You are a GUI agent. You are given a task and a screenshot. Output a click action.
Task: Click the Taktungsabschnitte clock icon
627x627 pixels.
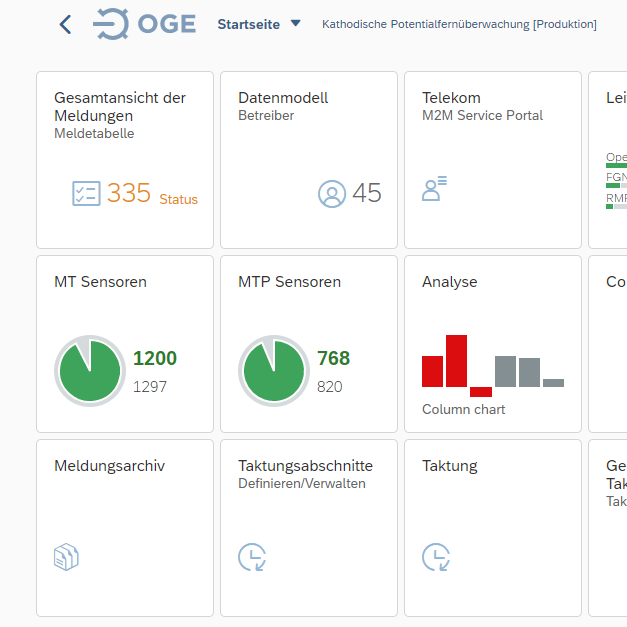pyautogui.click(x=252, y=557)
